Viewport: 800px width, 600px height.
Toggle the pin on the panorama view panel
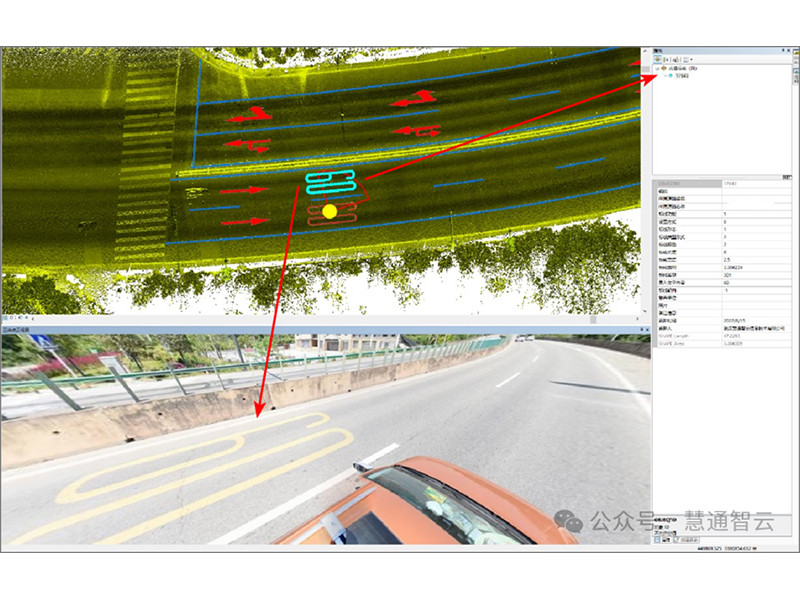(x=642, y=330)
